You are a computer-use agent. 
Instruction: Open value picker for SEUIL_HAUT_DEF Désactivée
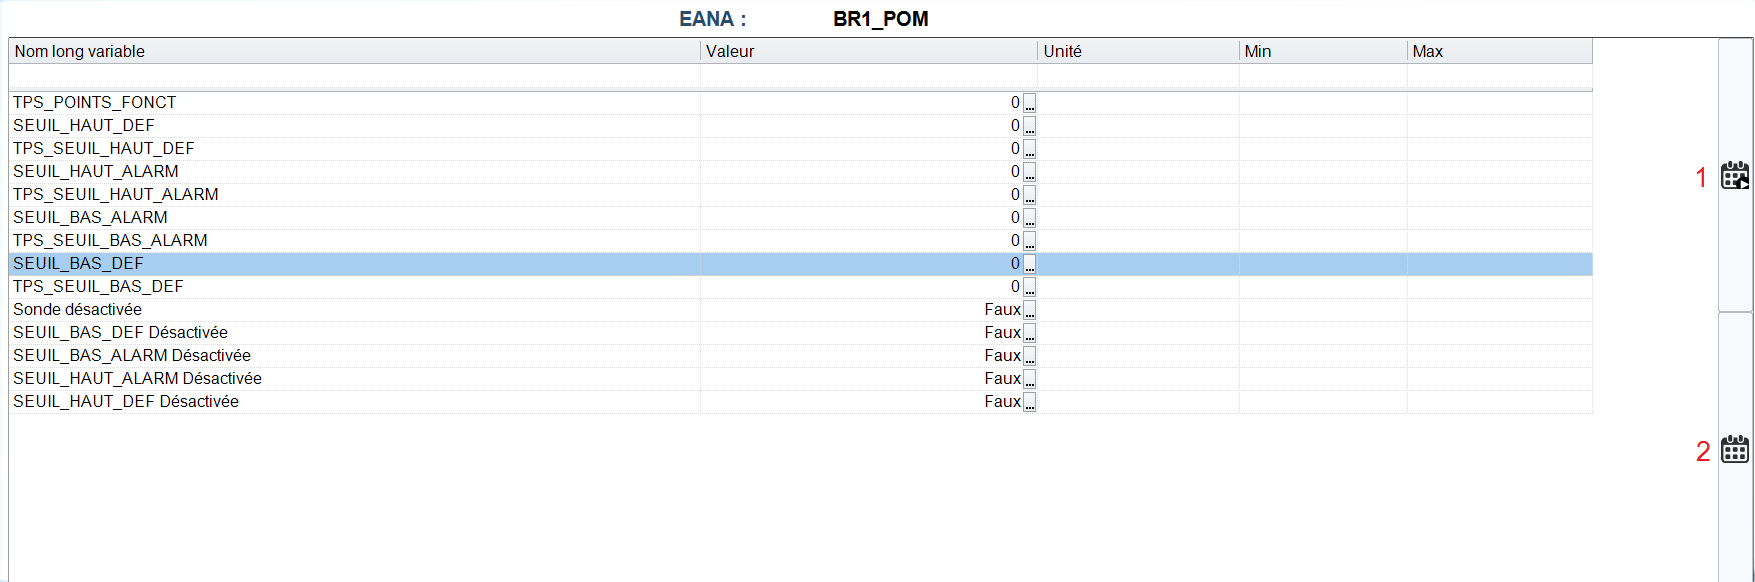click(1030, 402)
